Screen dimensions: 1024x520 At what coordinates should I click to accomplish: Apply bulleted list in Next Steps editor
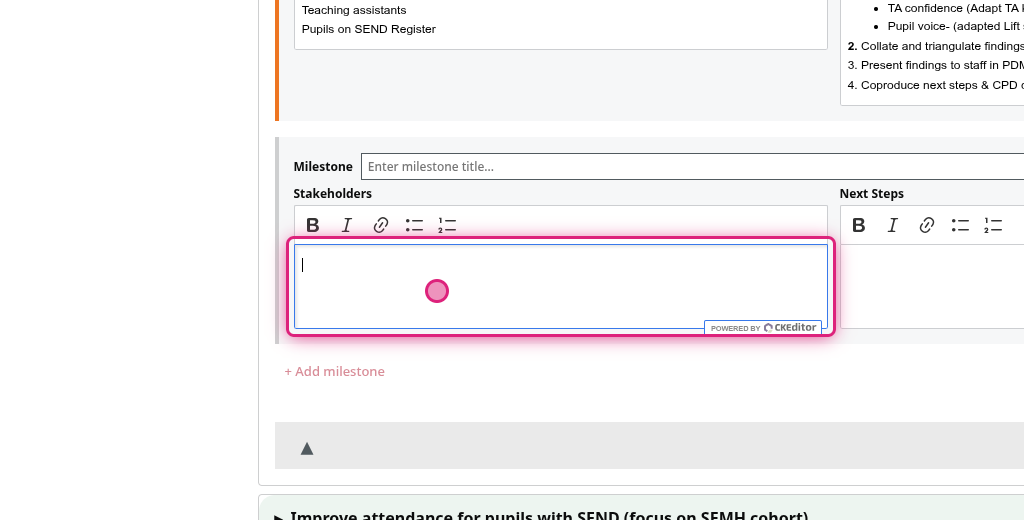(960, 225)
